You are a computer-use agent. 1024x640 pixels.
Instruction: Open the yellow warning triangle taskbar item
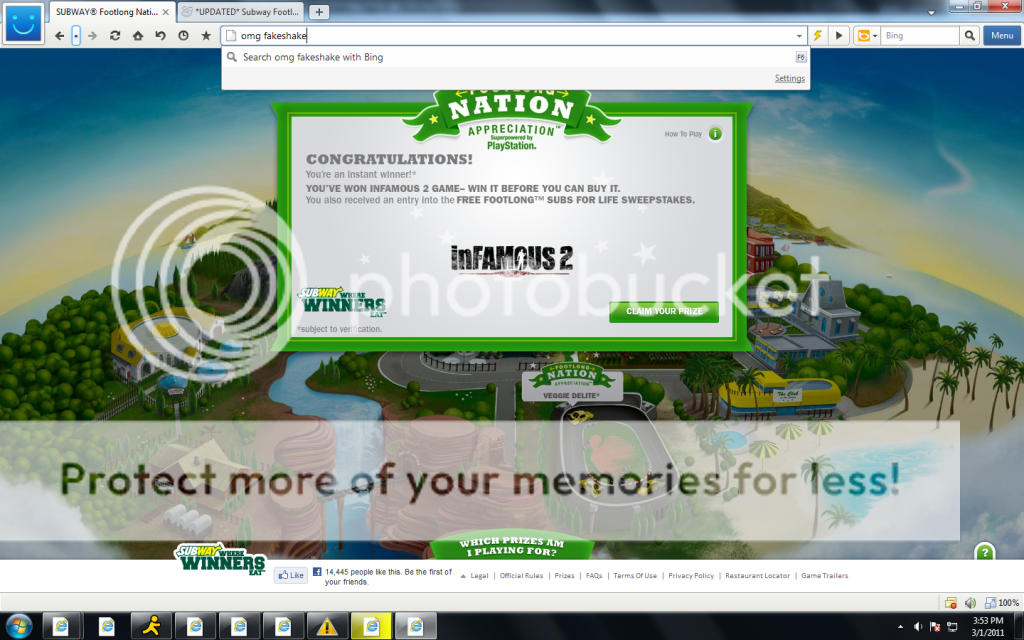click(327, 627)
